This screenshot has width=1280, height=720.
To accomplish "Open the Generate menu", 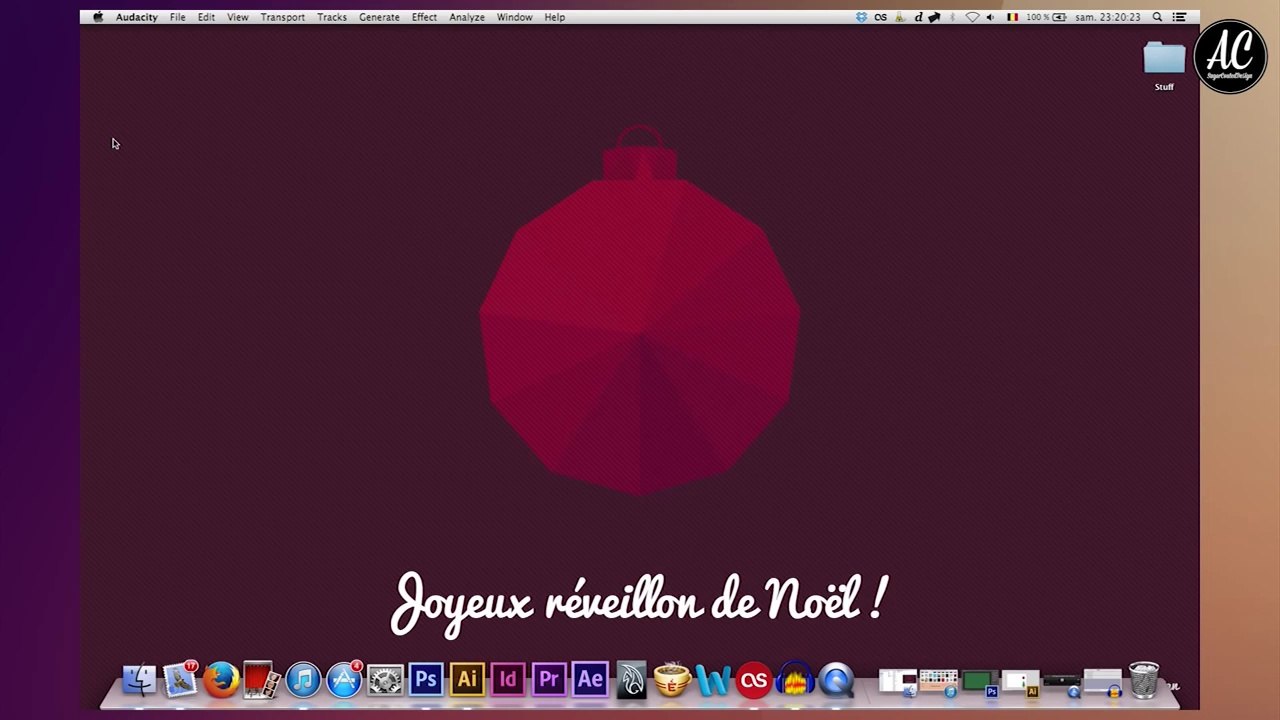I will point(379,17).
